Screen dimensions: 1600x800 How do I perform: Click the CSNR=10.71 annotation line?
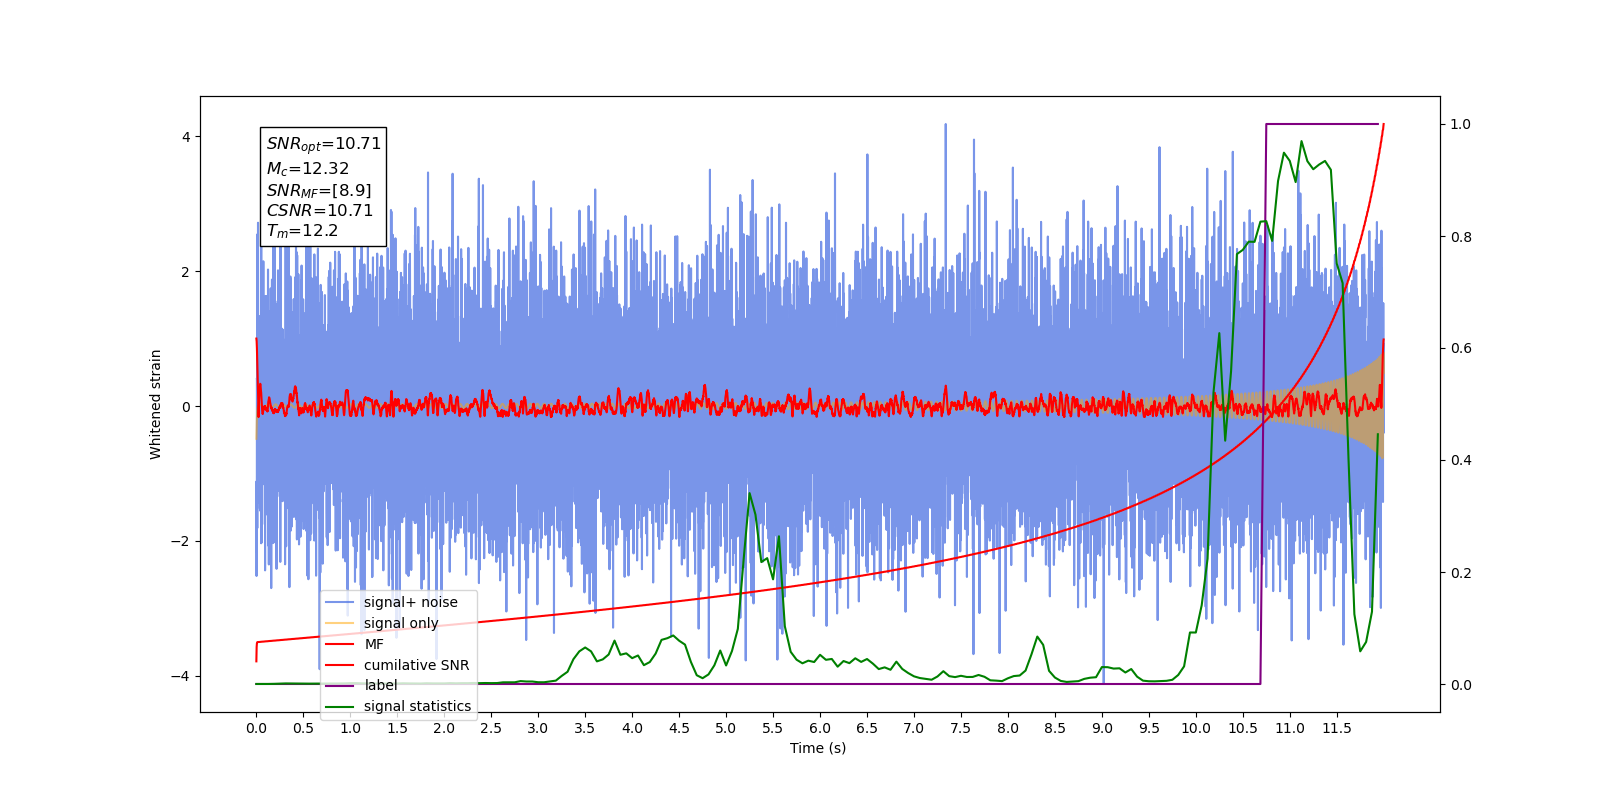tap(319, 211)
